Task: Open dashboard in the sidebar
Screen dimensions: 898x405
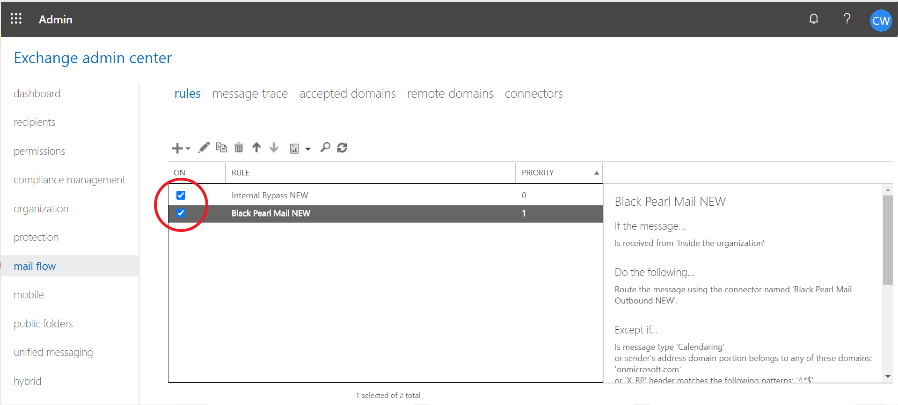Action: click(37, 93)
